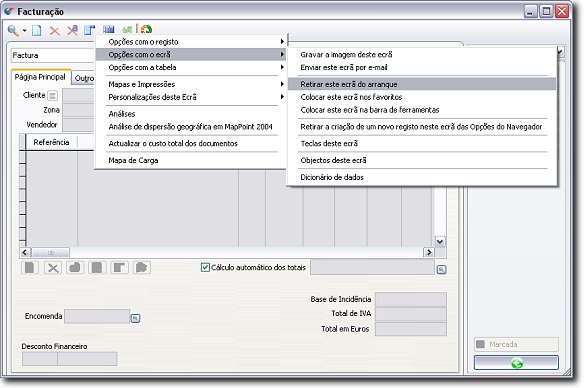
Task: Switch to the Página Principal tab
Action: 40,77
